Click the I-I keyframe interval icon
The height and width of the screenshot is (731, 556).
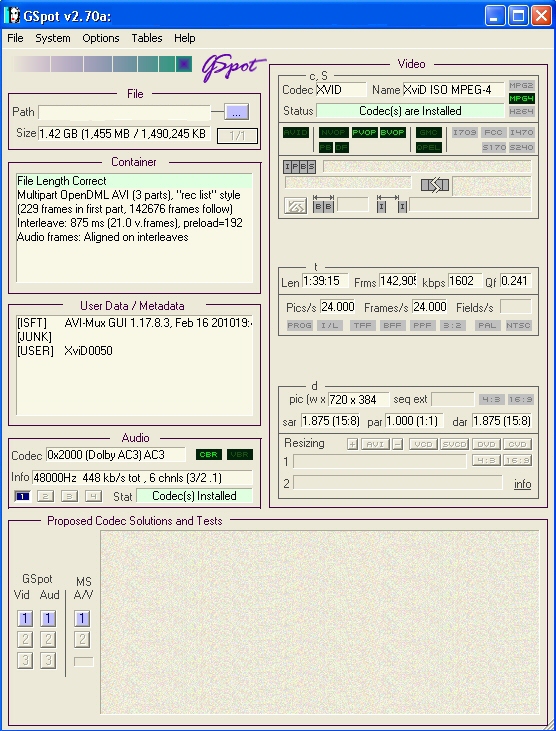(391, 204)
